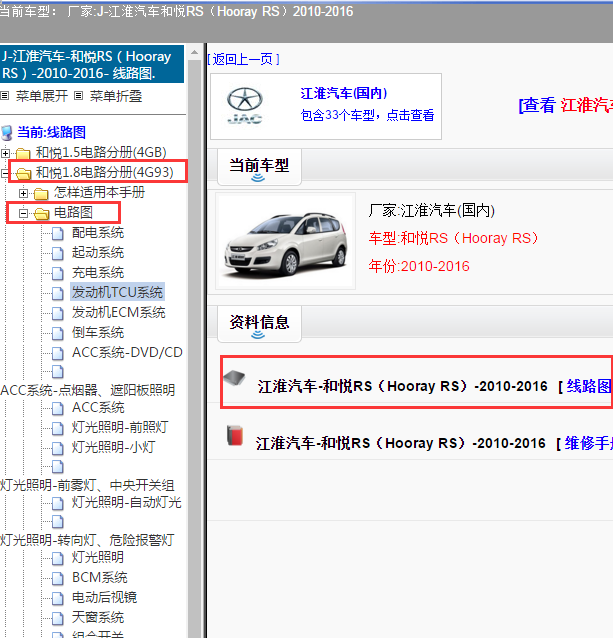
Task: Select ACC系统-DVD/CD in the tree
Action: pos(127,352)
